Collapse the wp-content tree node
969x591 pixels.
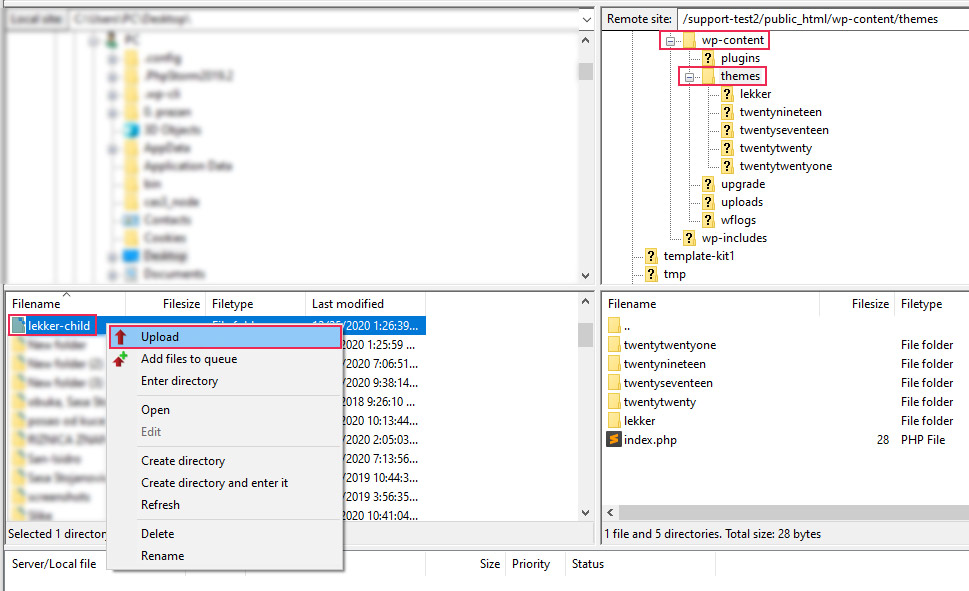coord(670,41)
